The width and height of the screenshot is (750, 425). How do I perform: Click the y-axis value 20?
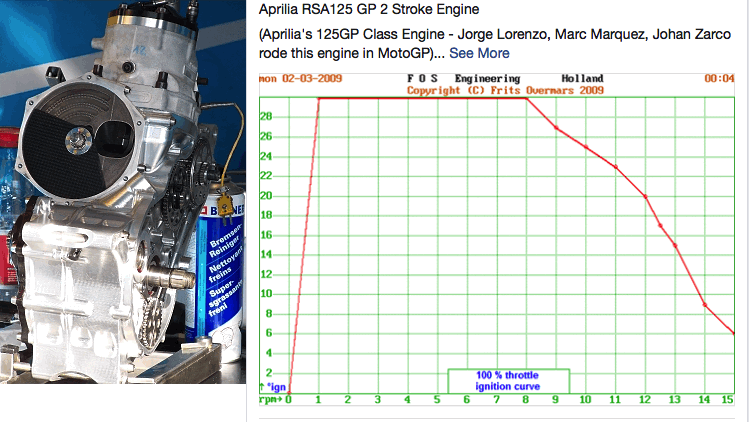click(266, 196)
